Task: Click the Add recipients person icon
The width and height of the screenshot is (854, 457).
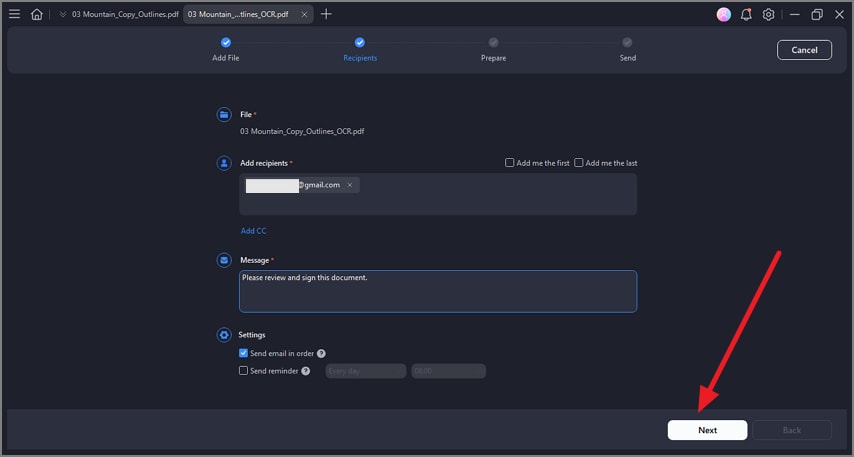Action: click(224, 163)
